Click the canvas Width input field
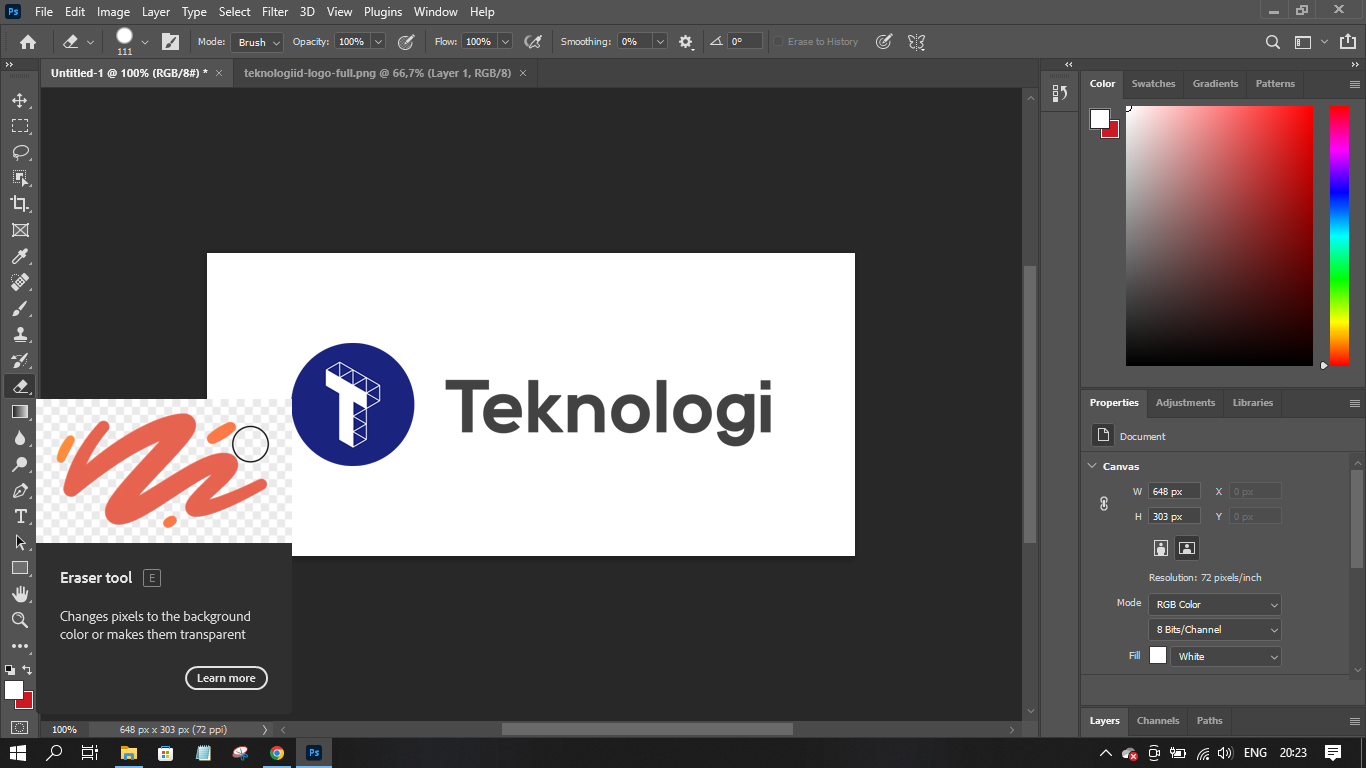This screenshot has height=768, width=1366. coord(1173,492)
